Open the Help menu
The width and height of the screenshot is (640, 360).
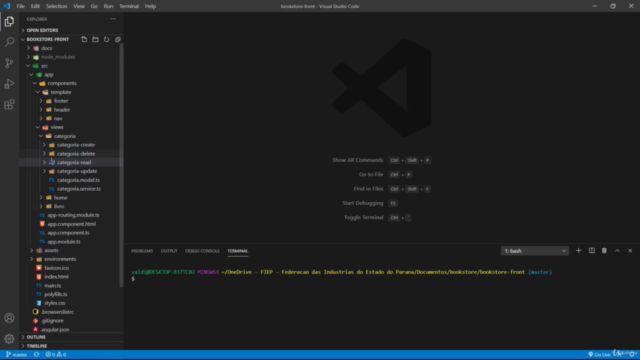click(x=150, y=6)
